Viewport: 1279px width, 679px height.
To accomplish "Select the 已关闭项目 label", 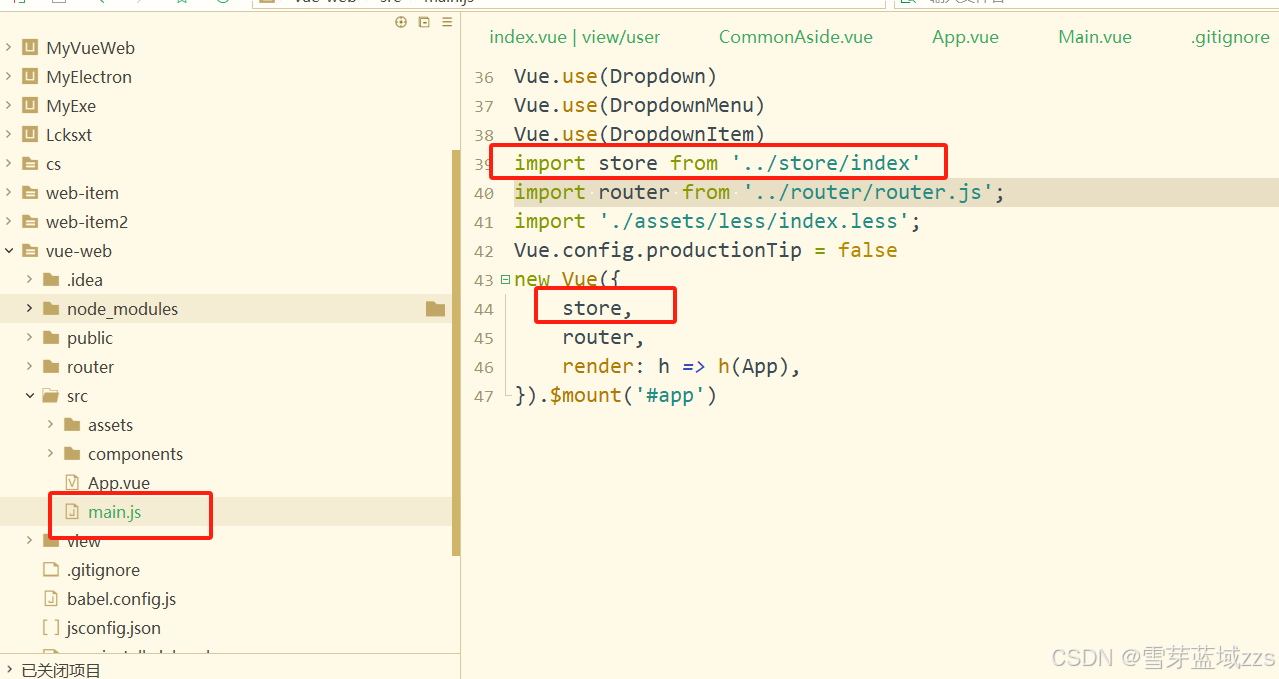I will click(x=61, y=670).
